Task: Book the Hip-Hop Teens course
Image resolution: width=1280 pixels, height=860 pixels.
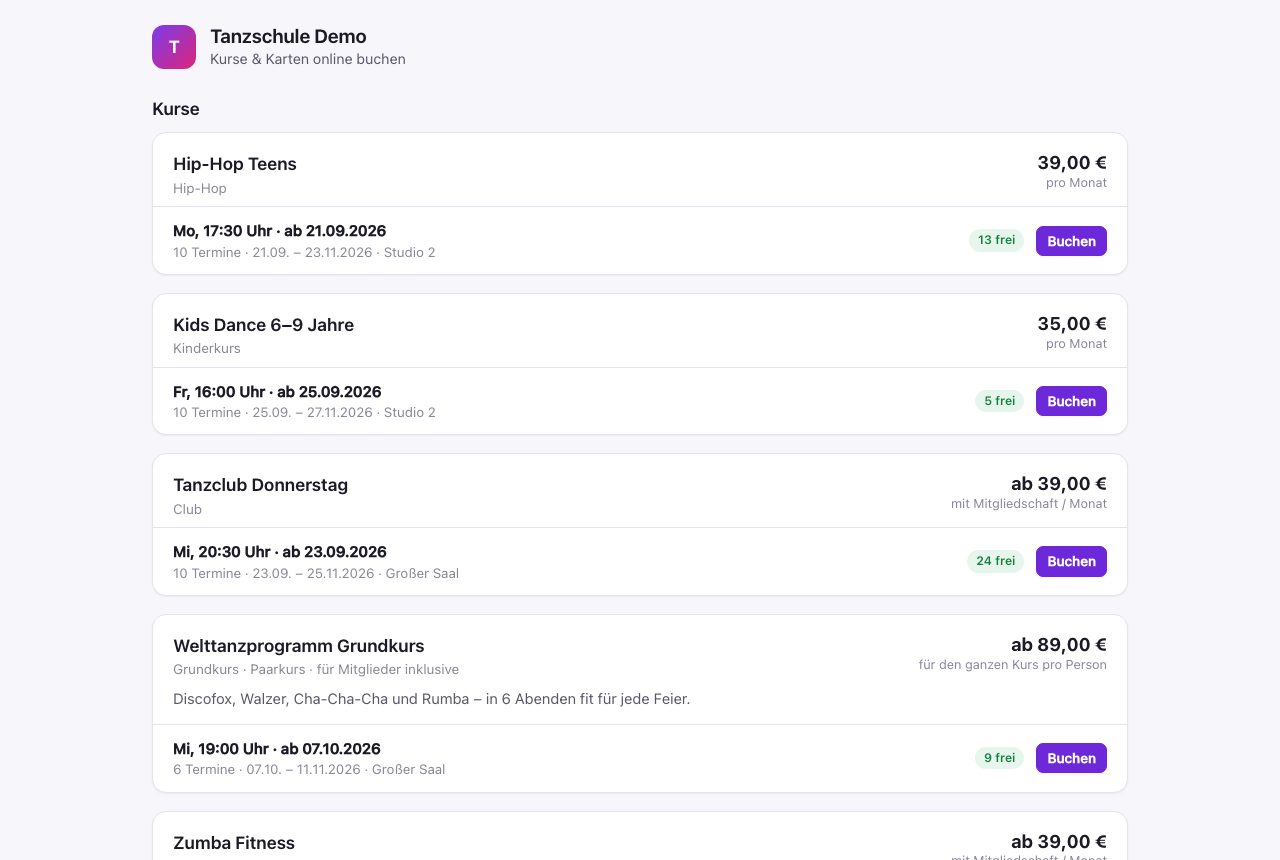Action: pyautogui.click(x=1071, y=241)
